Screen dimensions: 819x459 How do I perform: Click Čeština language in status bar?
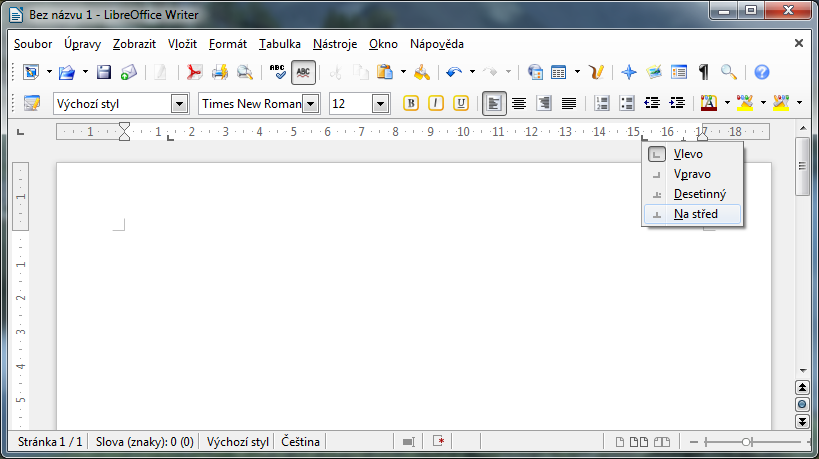click(x=300, y=442)
